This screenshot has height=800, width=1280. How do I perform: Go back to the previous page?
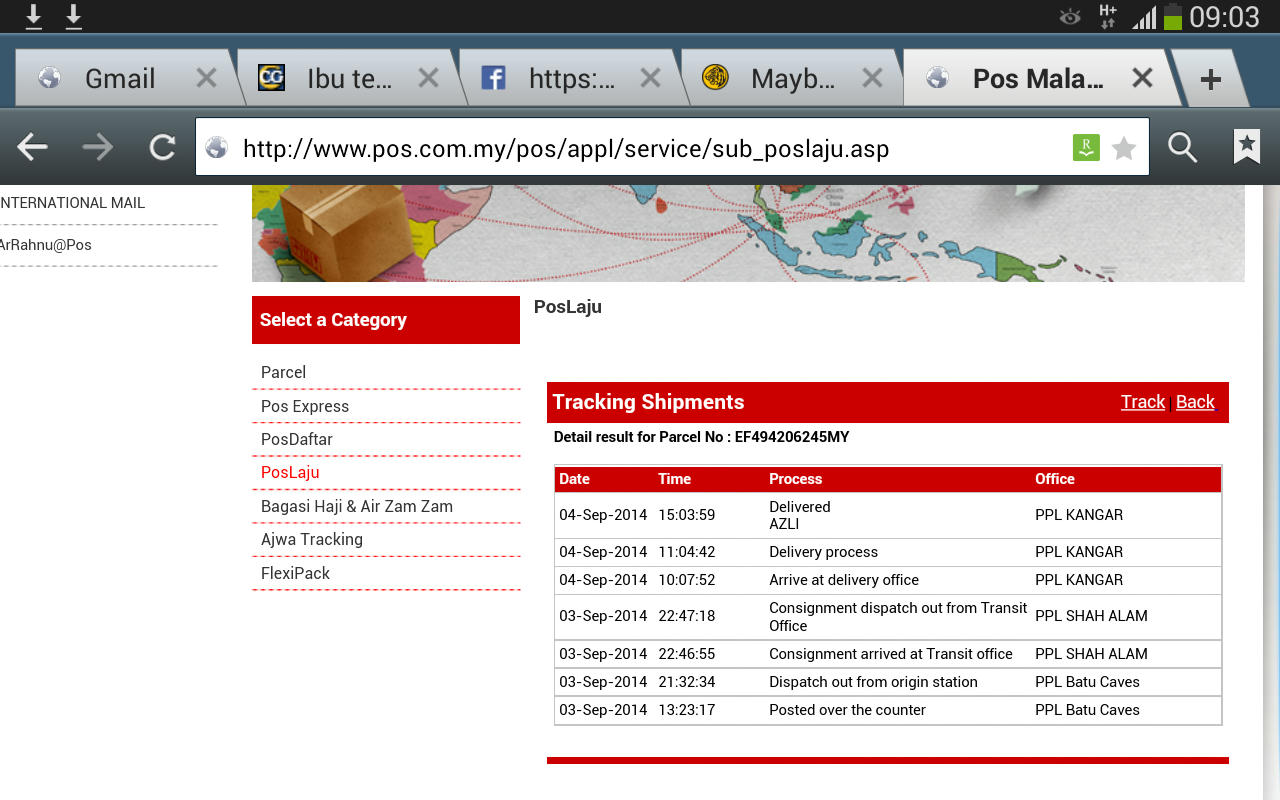point(32,148)
